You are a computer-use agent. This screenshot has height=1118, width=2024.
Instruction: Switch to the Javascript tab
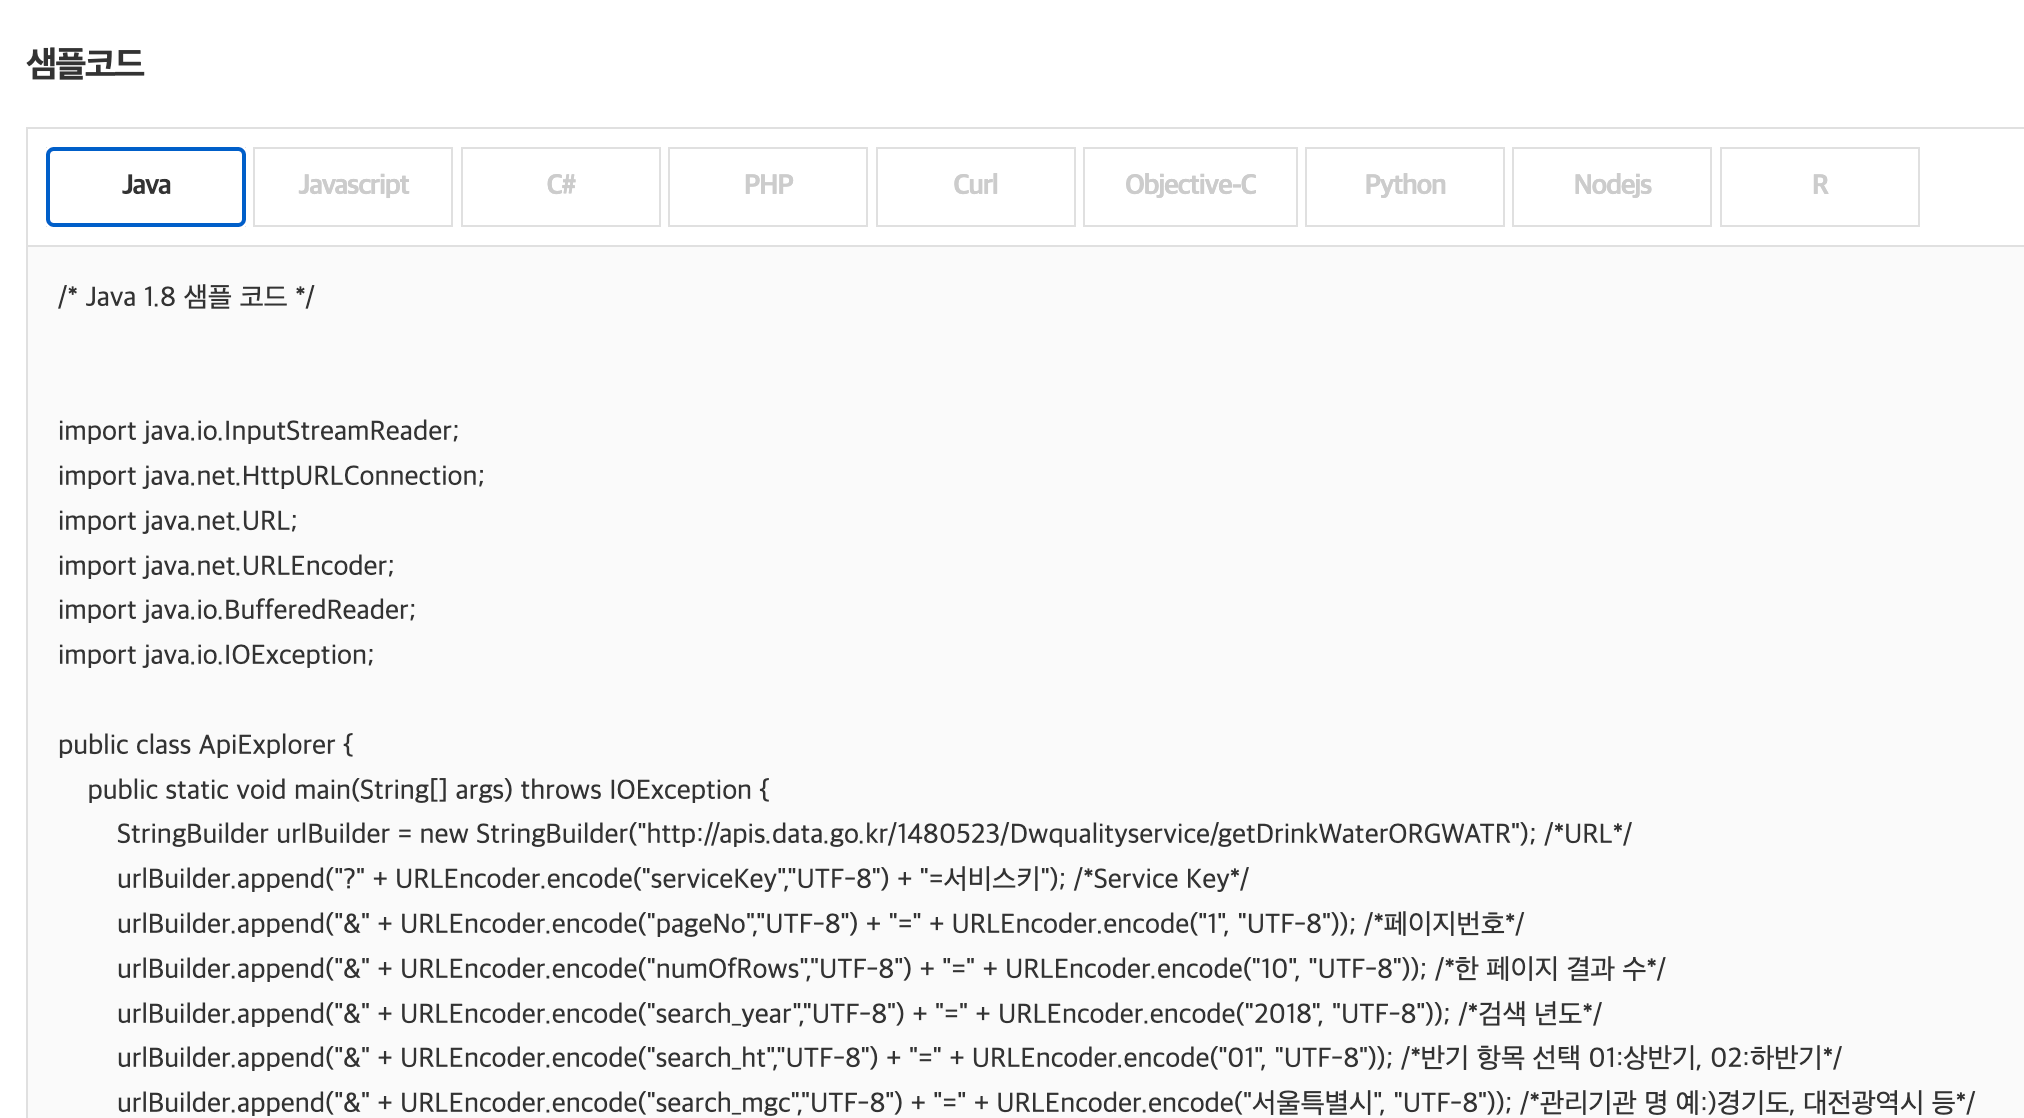click(353, 186)
